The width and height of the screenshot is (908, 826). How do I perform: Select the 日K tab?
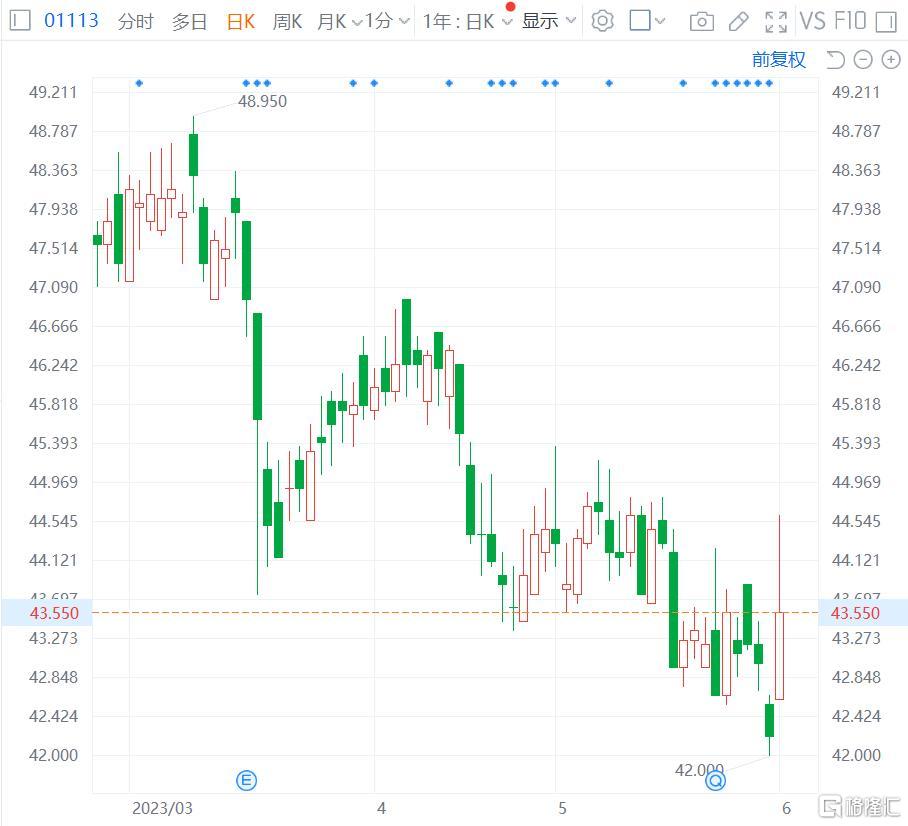[241, 21]
